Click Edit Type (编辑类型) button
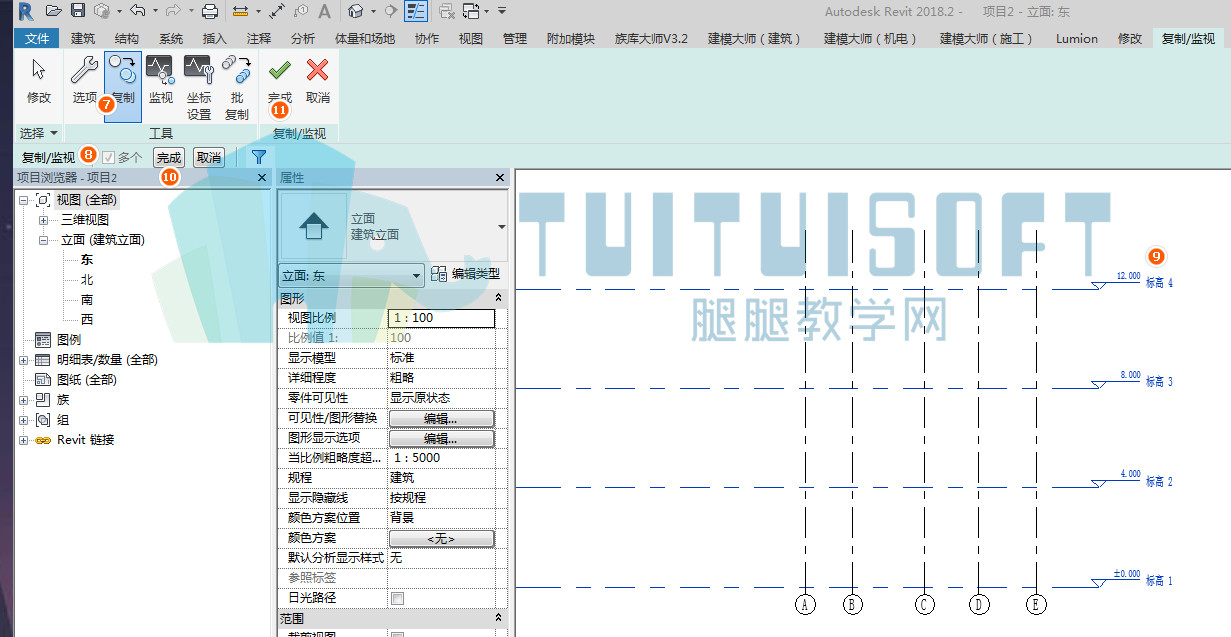 click(465, 274)
